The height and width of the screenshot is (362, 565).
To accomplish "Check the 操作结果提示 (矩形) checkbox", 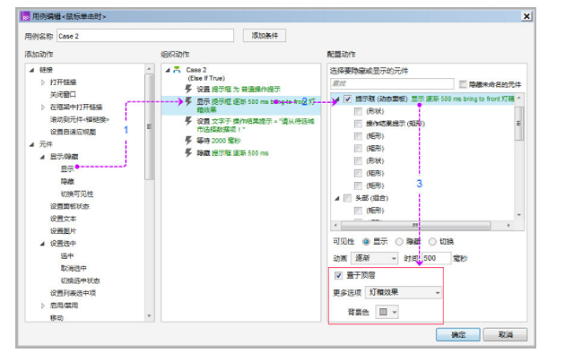I will point(358,124).
